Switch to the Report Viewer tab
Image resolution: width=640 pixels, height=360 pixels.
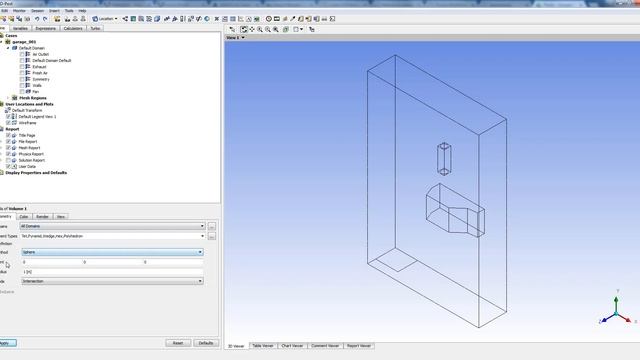359,346
